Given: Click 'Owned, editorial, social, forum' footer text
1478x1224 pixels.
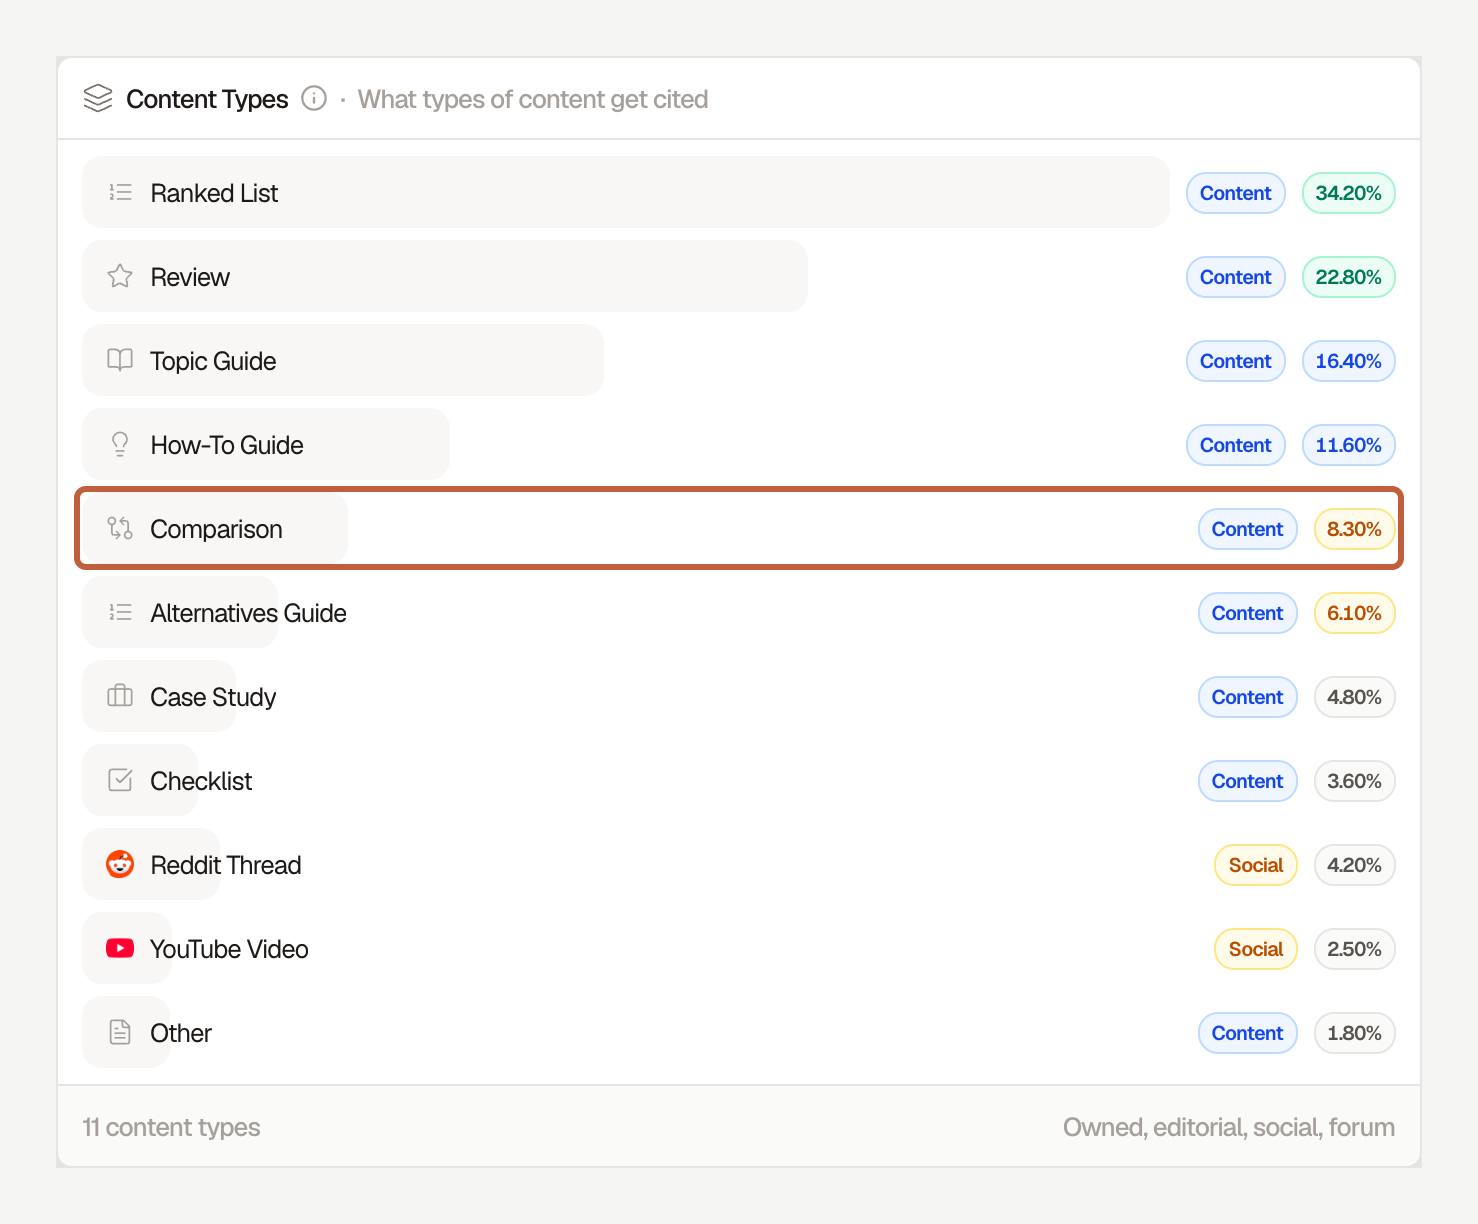Looking at the screenshot, I should pyautogui.click(x=1229, y=1127).
